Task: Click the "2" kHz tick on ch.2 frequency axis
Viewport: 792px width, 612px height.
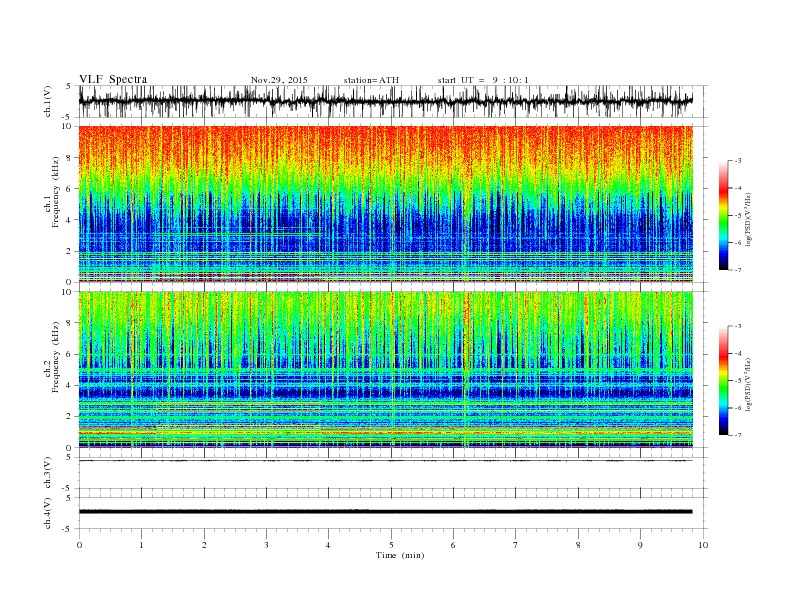Action: (x=70, y=417)
